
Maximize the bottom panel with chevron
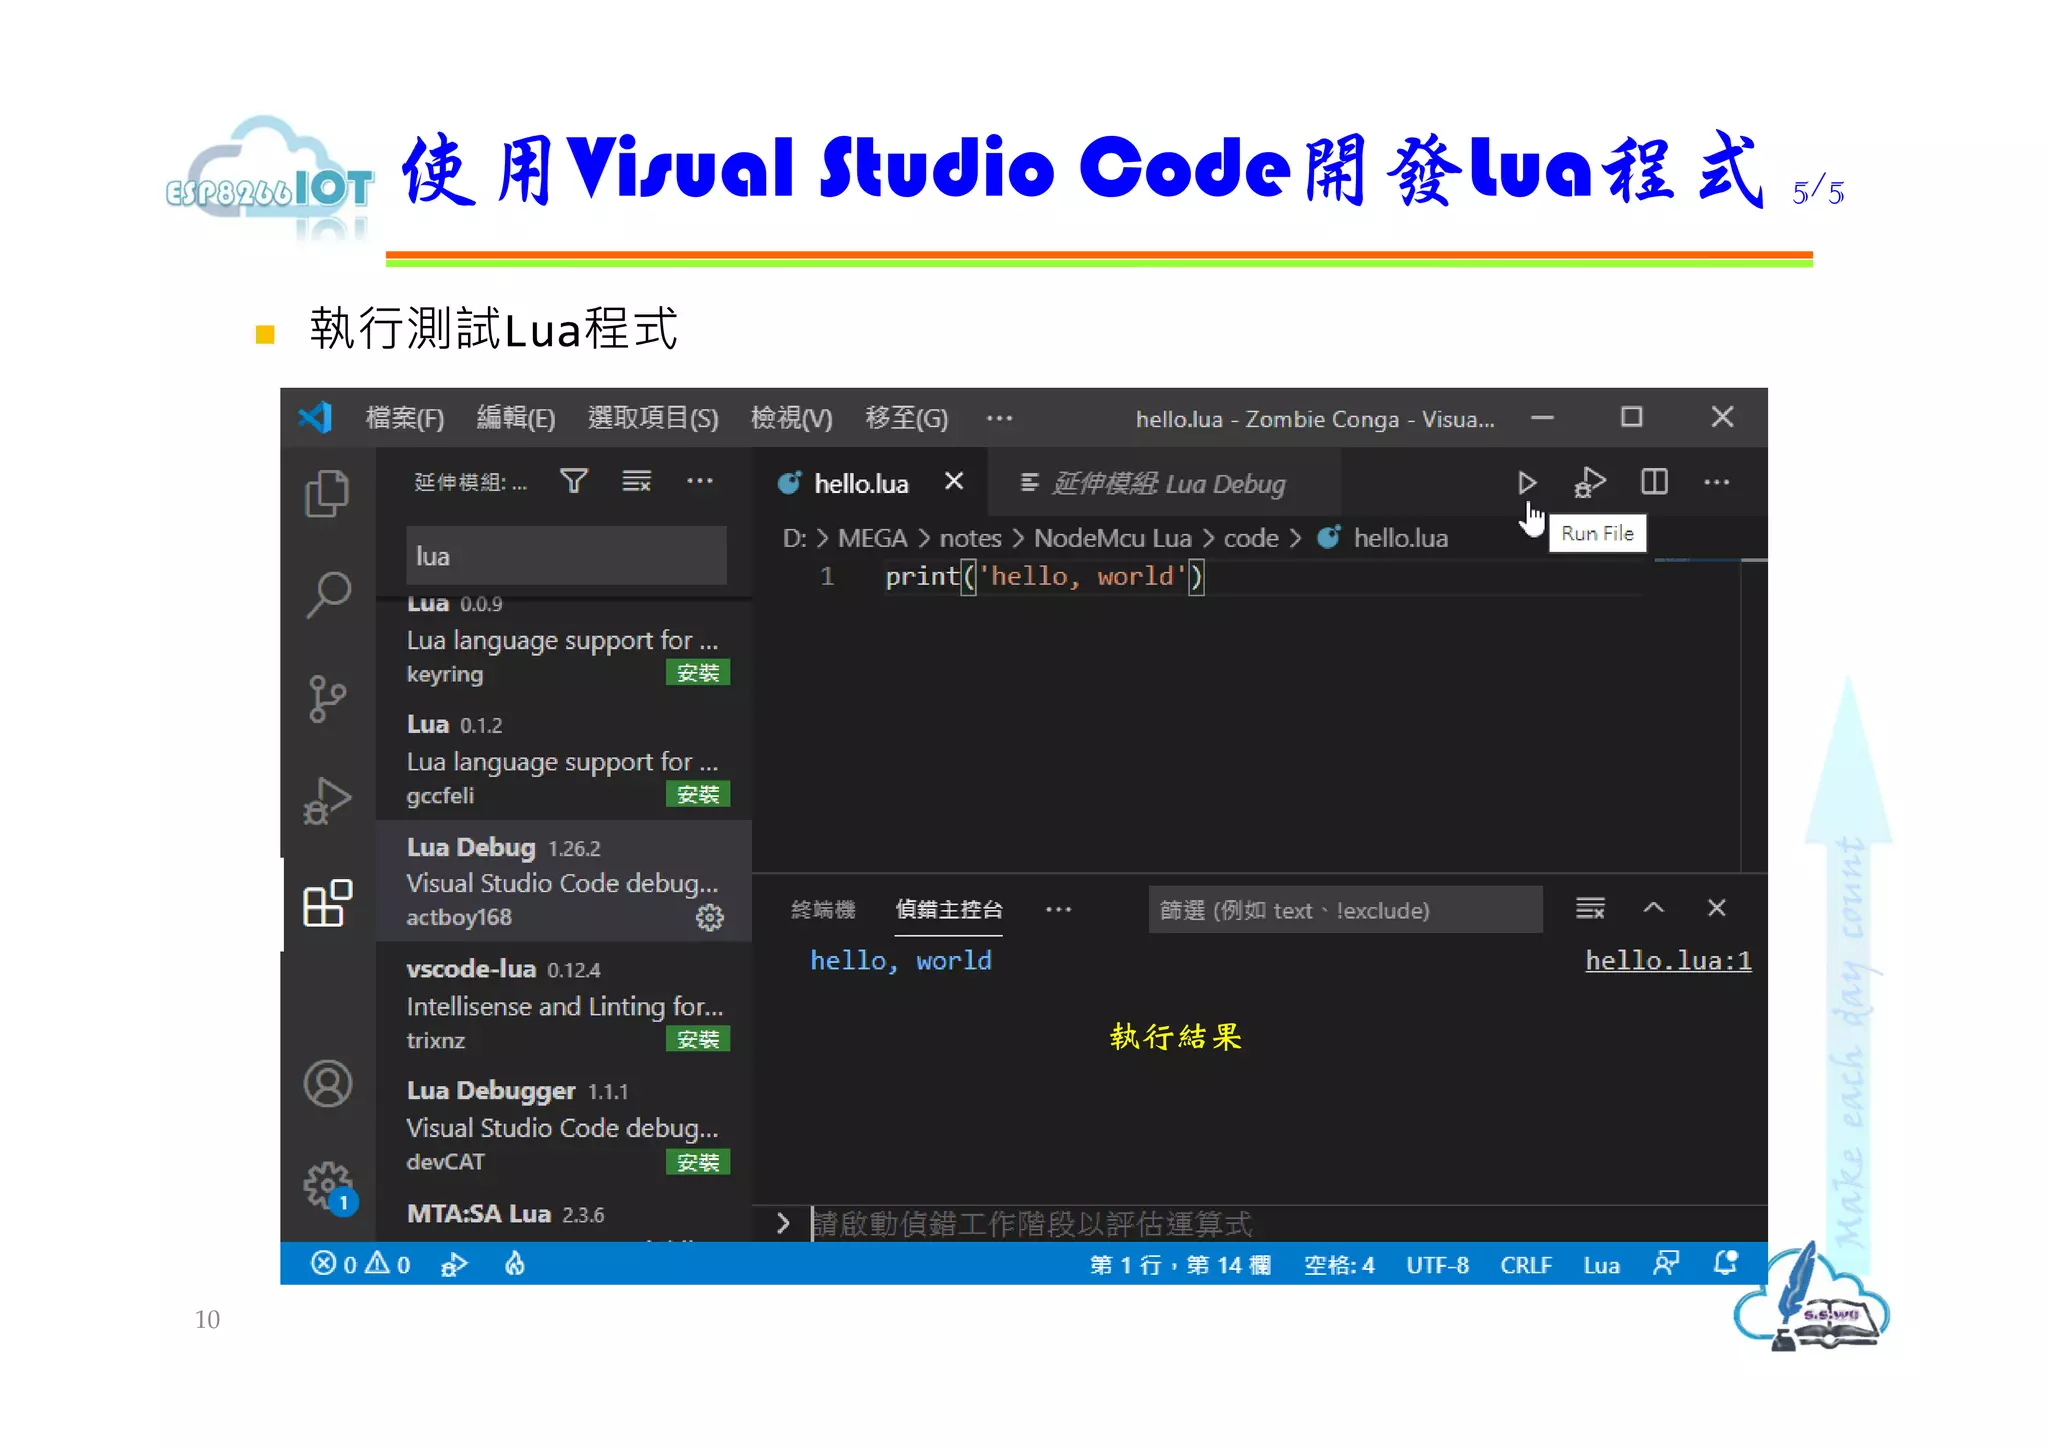pyautogui.click(x=1654, y=908)
